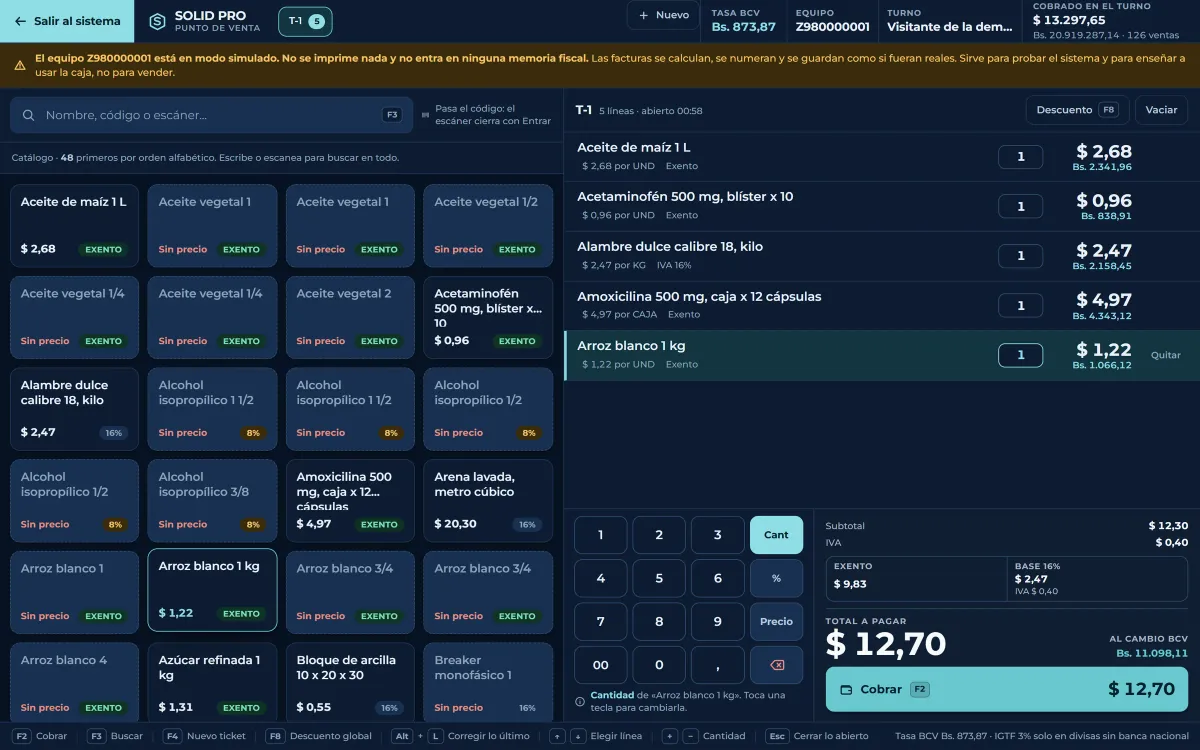This screenshot has height=750, width=1200.
Task: Click the plus icon of Nuevo
Action: [x=644, y=15]
